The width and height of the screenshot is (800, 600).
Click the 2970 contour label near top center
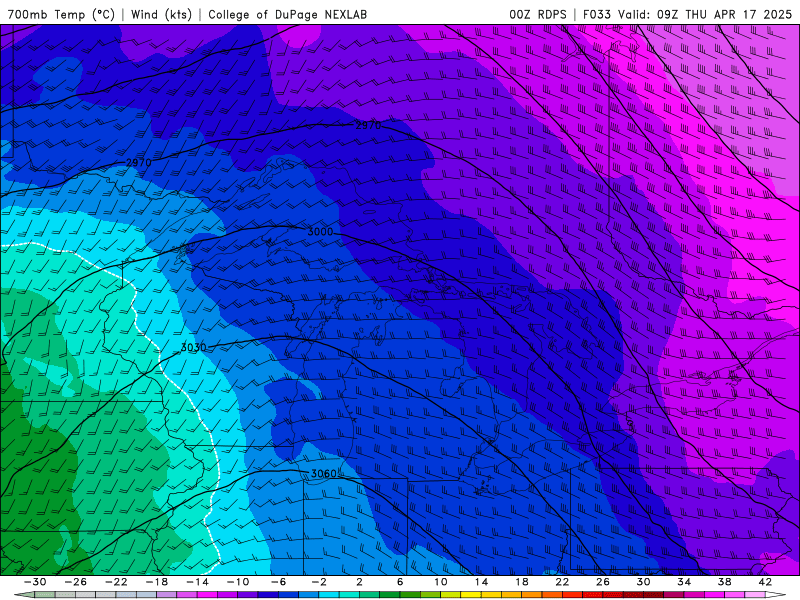tap(368, 125)
